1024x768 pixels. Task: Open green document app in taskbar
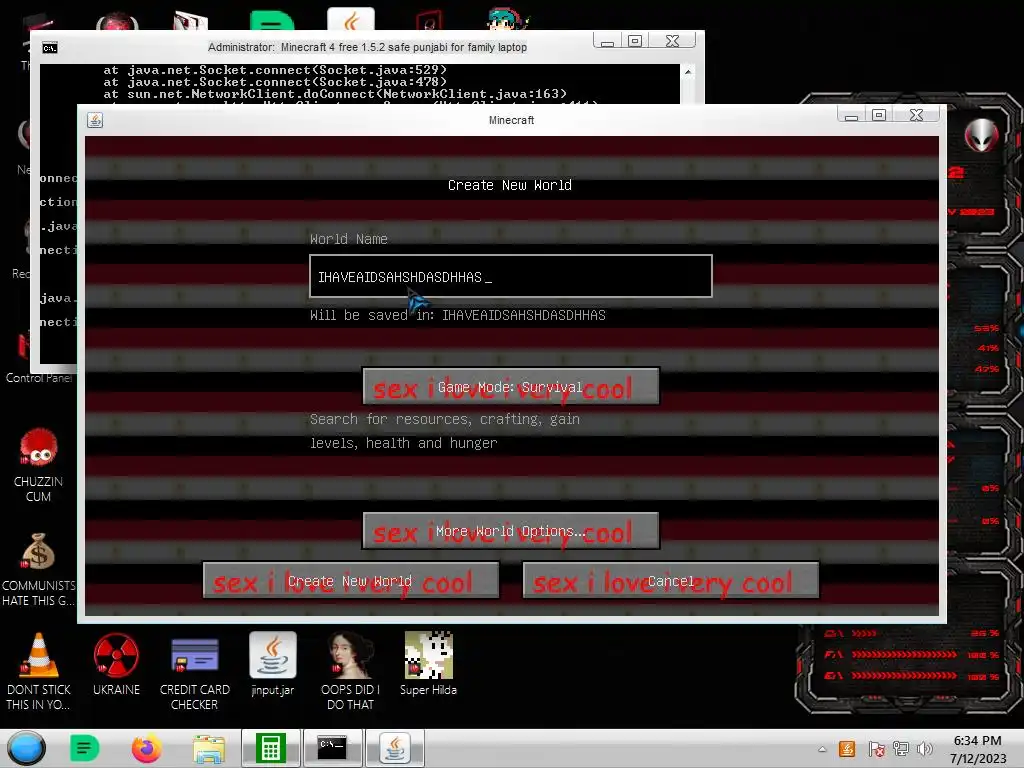coord(84,748)
